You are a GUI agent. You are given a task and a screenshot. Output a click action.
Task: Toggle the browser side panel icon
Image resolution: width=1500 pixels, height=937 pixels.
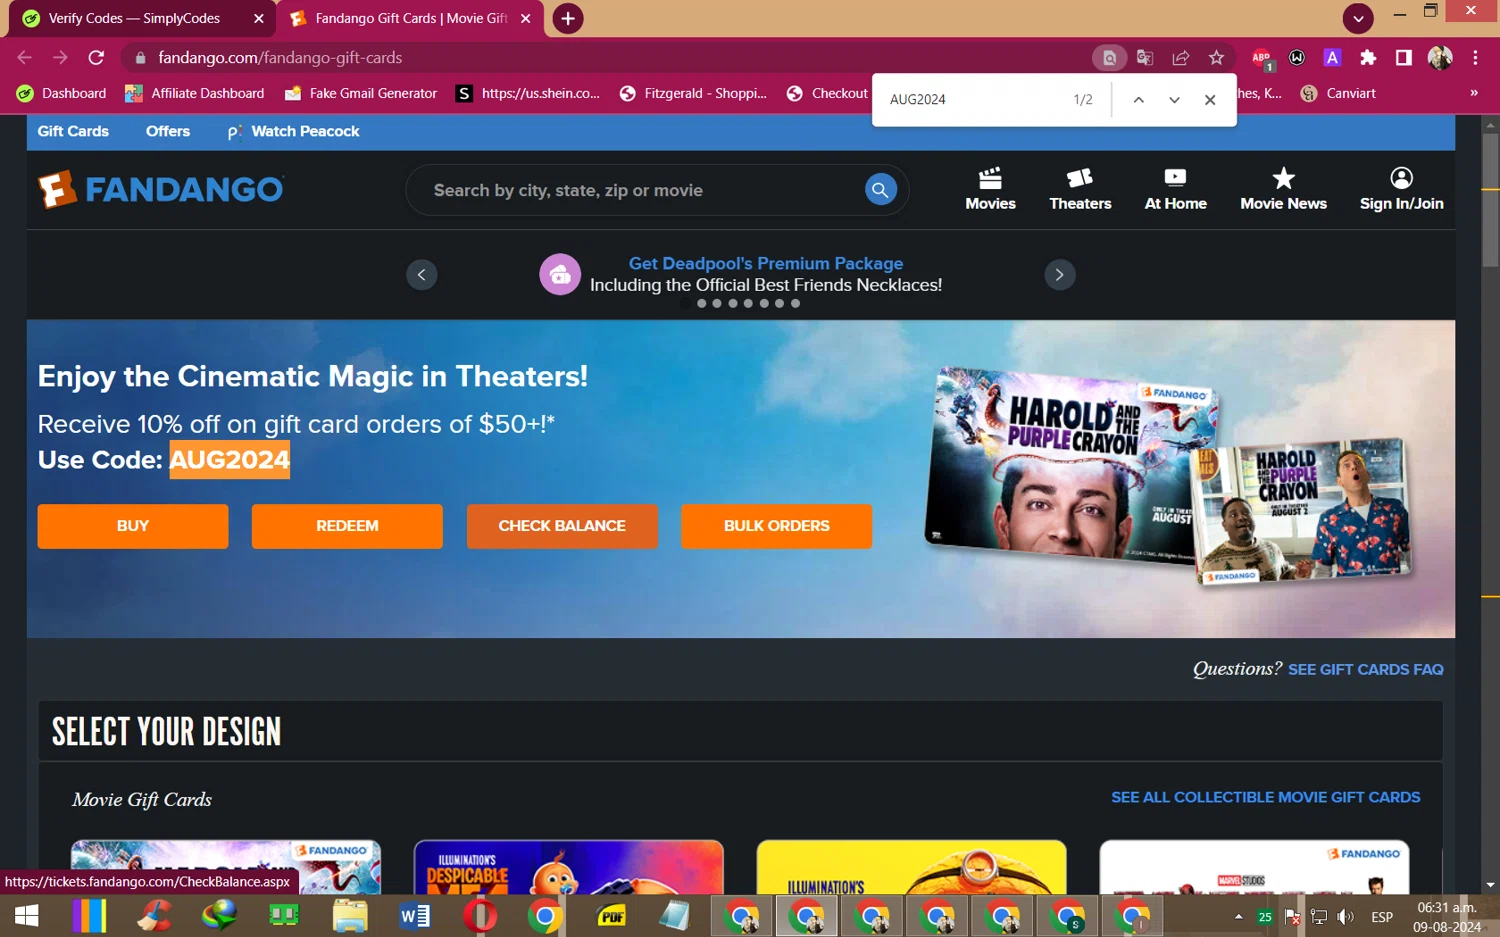(1403, 58)
